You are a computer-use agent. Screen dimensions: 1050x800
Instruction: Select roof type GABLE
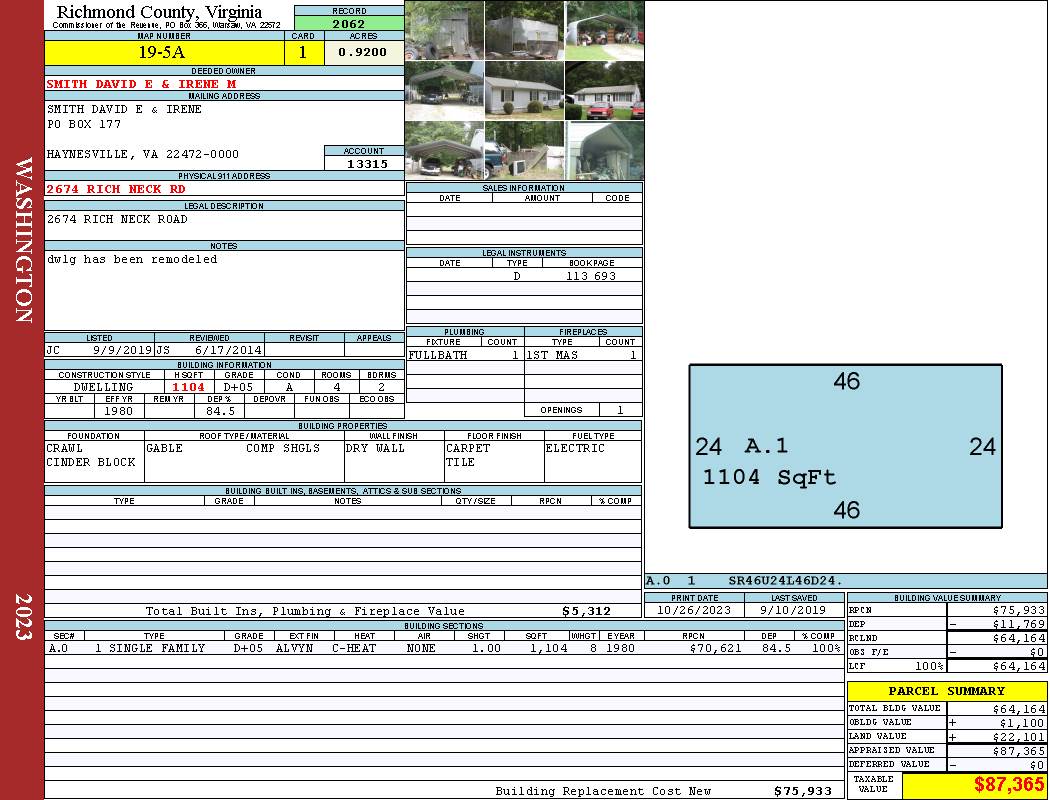(x=164, y=448)
